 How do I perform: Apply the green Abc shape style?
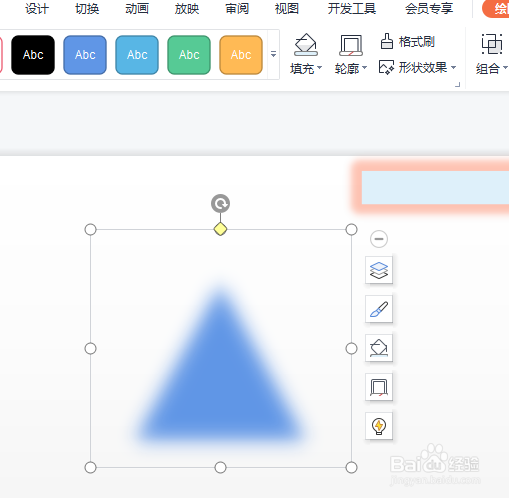click(189, 55)
